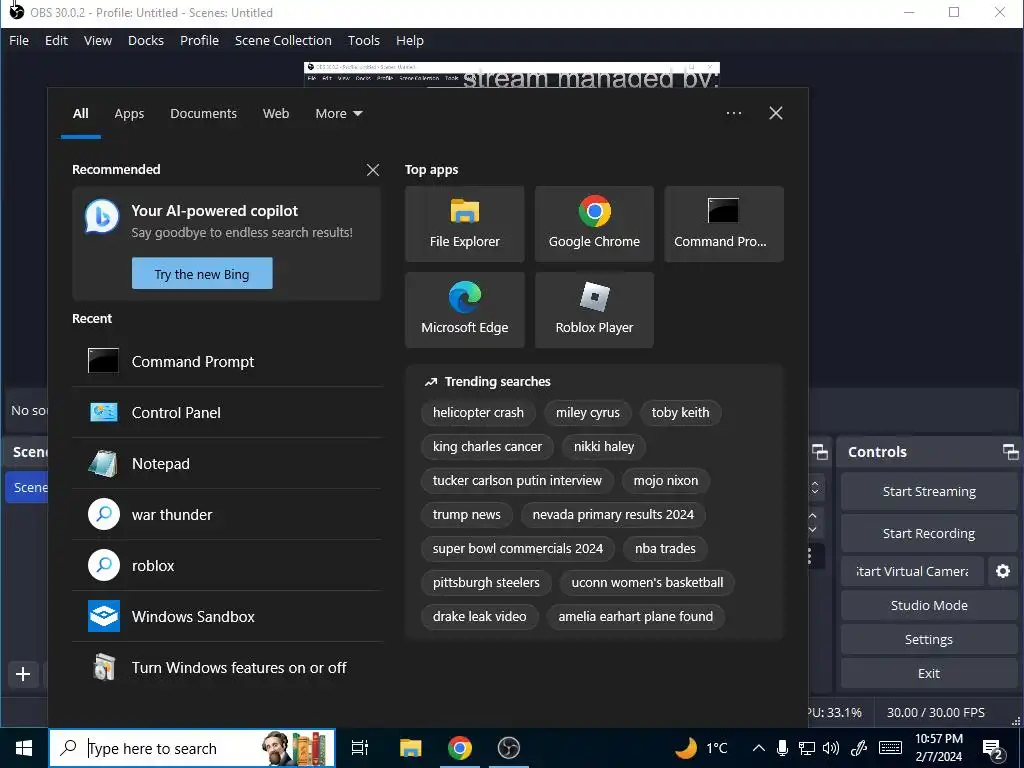
Task: Select recent search 'roblox'
Action: tap(227, 565)
